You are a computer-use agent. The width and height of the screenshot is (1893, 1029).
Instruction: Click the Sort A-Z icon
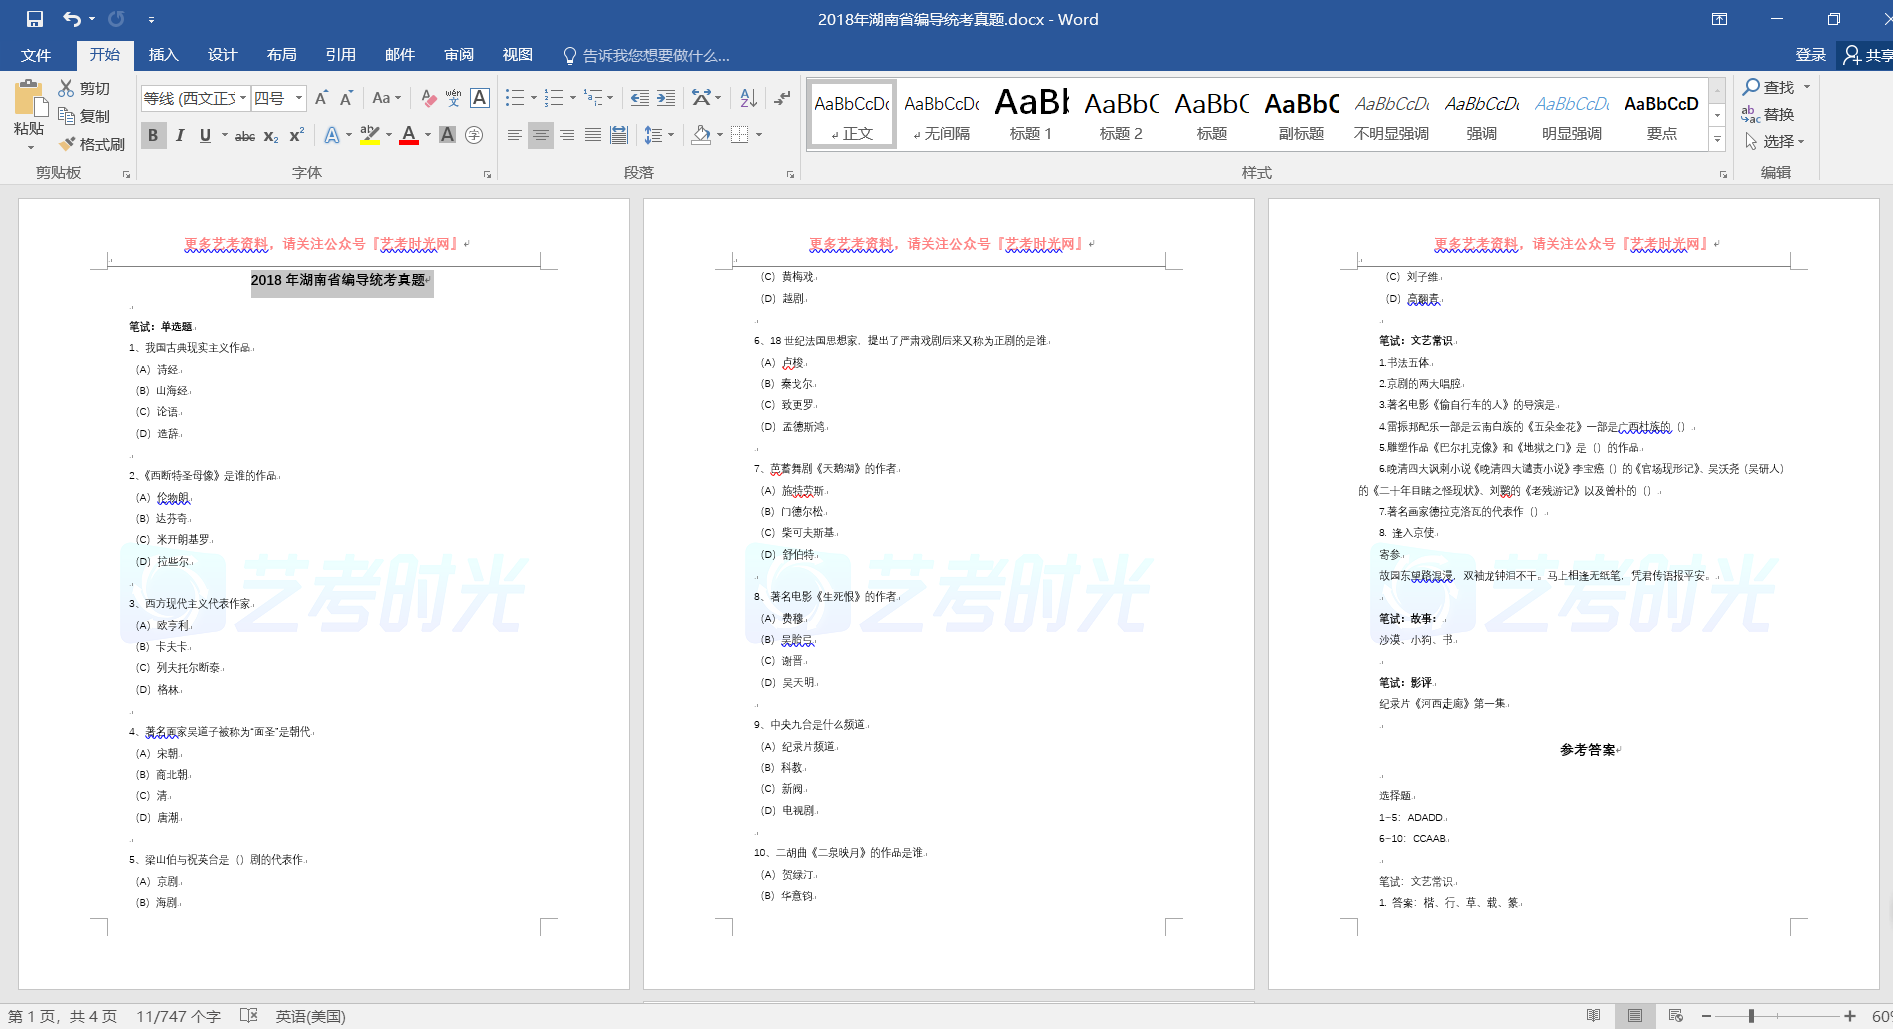[748, 98]
